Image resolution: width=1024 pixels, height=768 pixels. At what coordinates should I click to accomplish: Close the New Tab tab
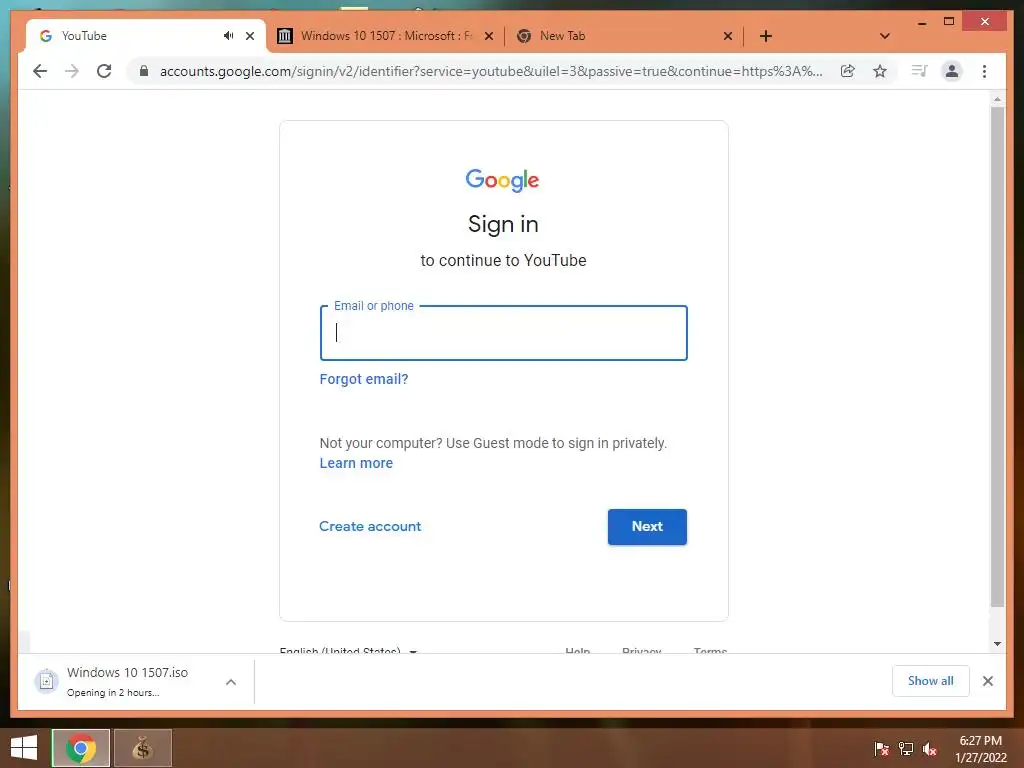pos(728,36)
